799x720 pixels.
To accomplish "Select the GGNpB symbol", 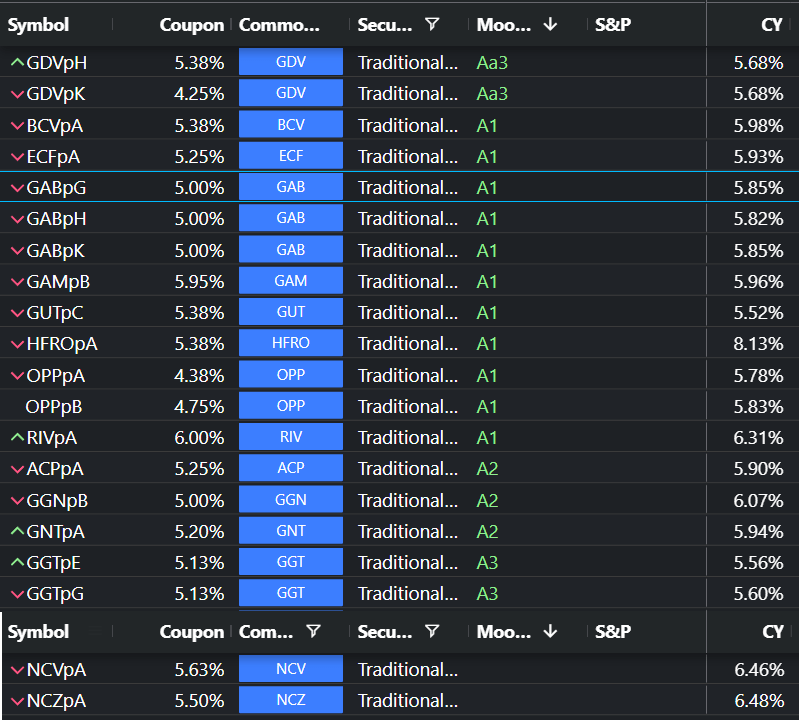I will tap(57, 501).
